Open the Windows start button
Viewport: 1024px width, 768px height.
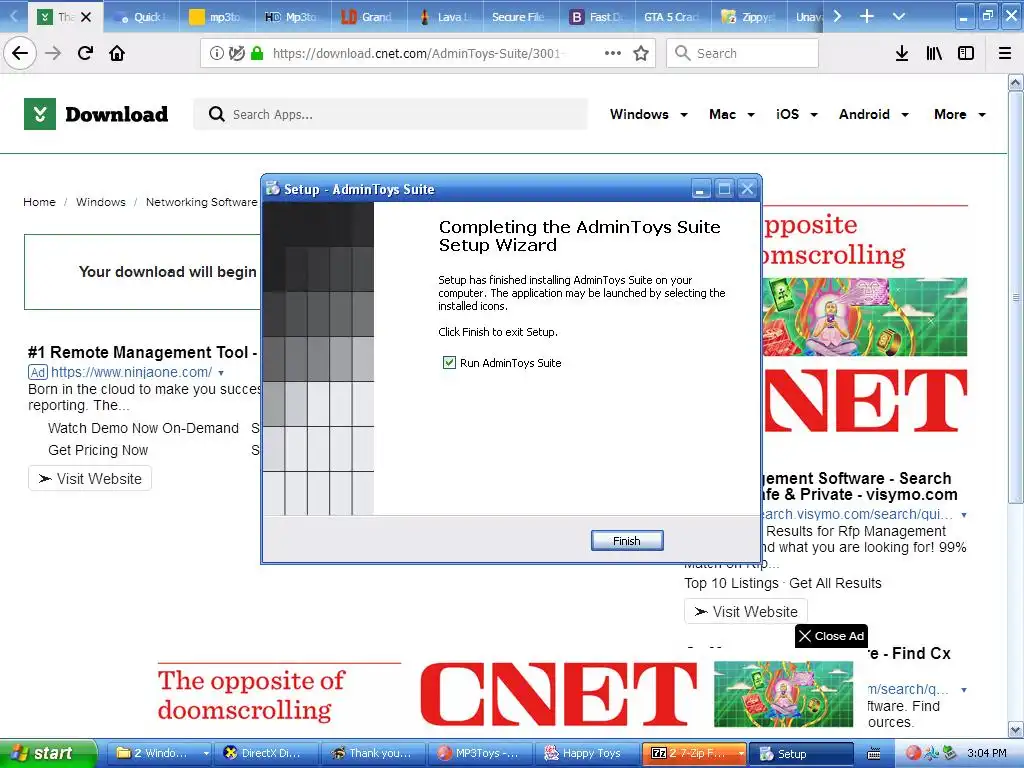click(x=48, y=754)
